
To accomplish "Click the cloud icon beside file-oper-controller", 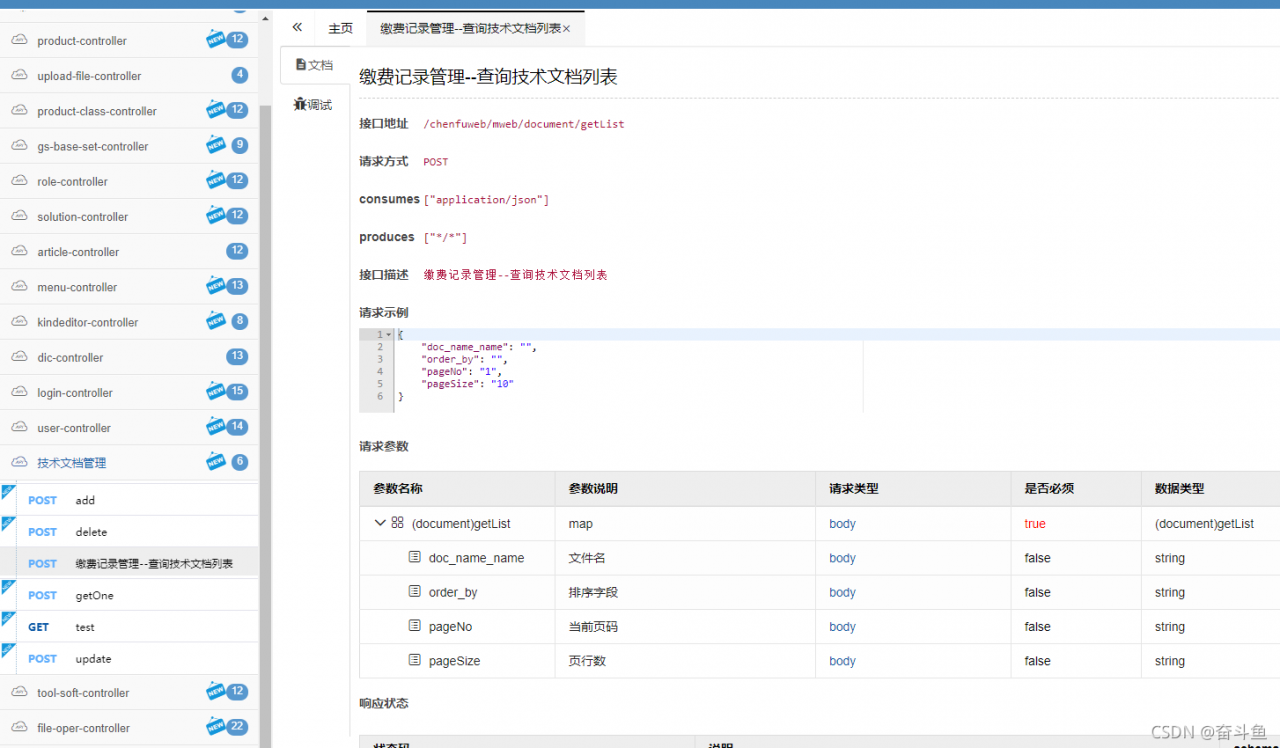I will coord(19,727).
